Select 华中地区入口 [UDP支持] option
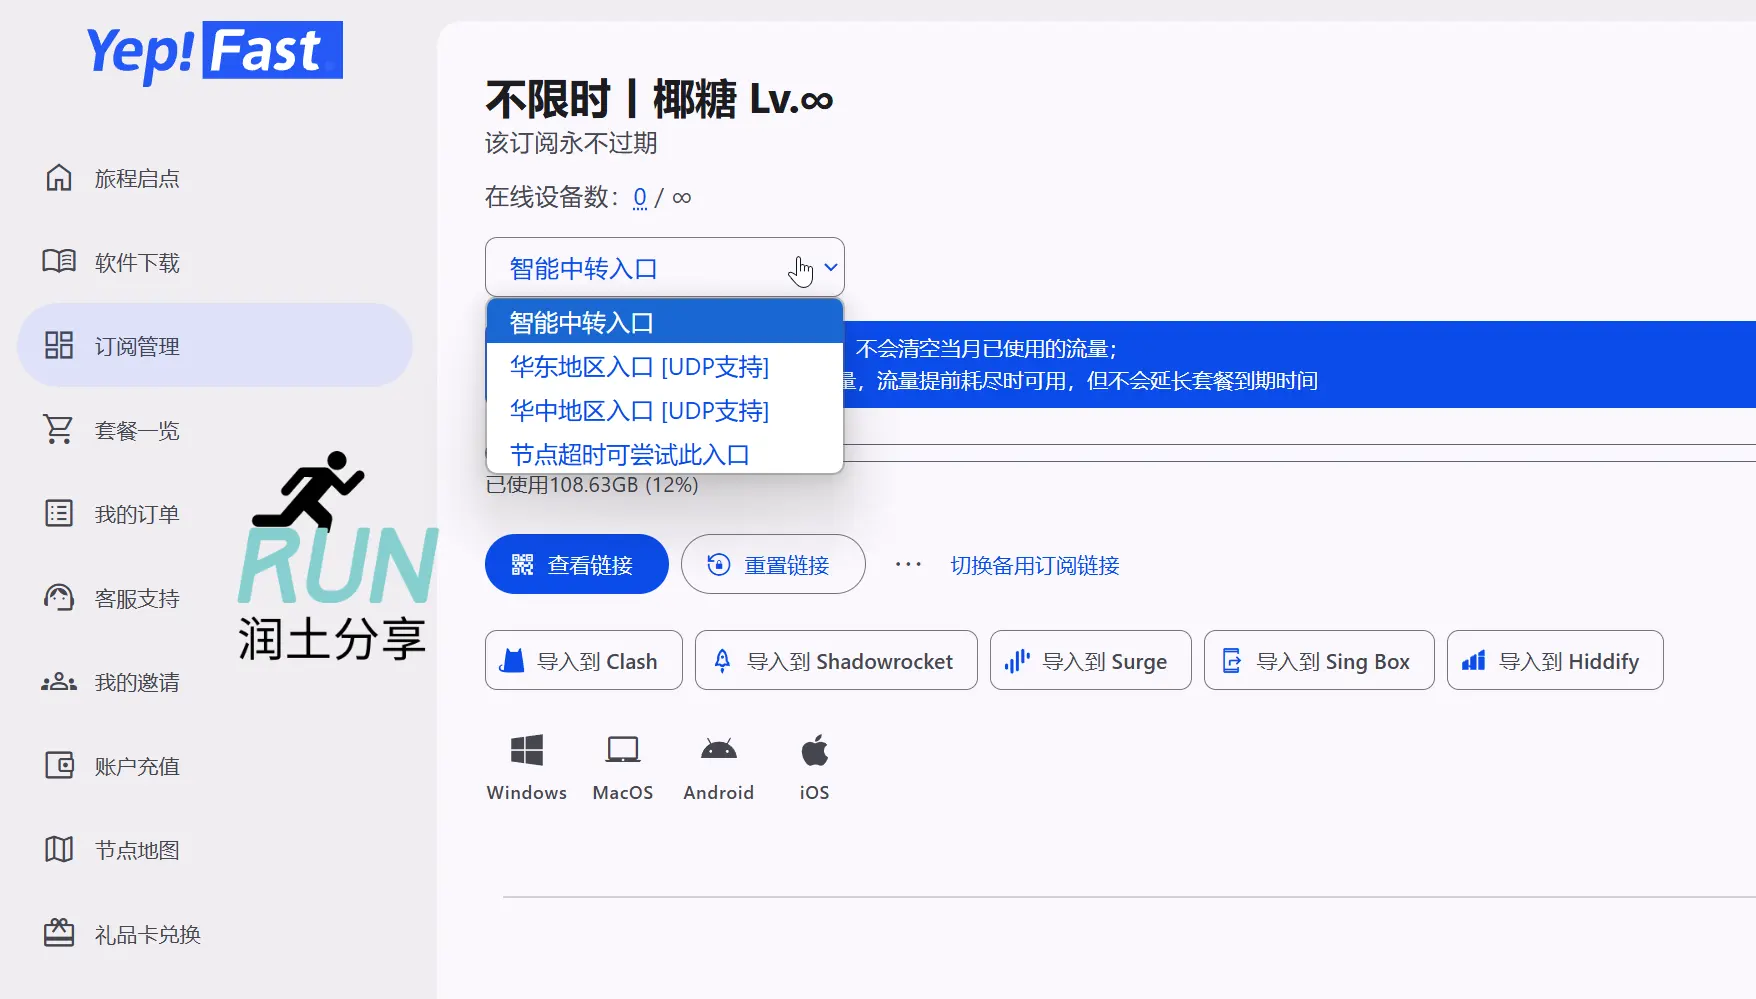Image resolution: width=1756 pixels, height=999 pixels. pyautogui.click(x=638, y=410)
